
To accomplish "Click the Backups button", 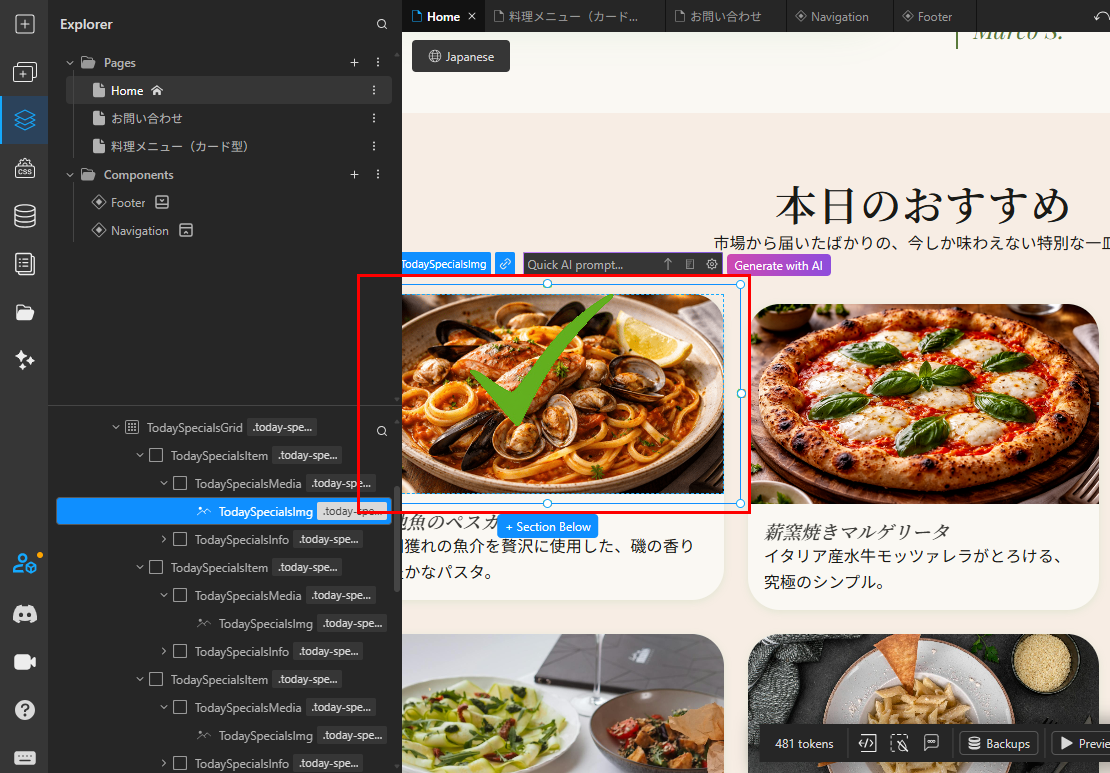I will tap(996, 743).
